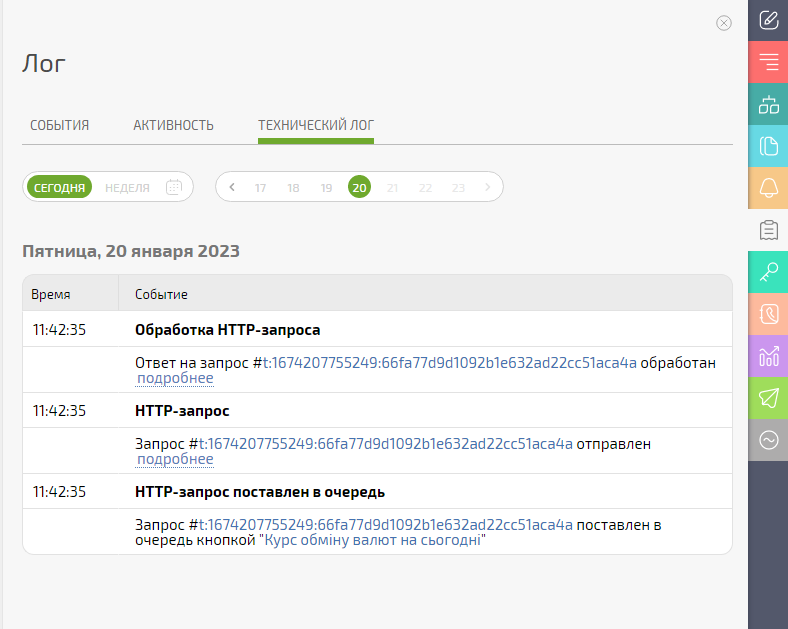The width and height of the screenshot is (788, 629).
Task: Click the HTTP-запрос event title
Action: (x=182, y=411)
